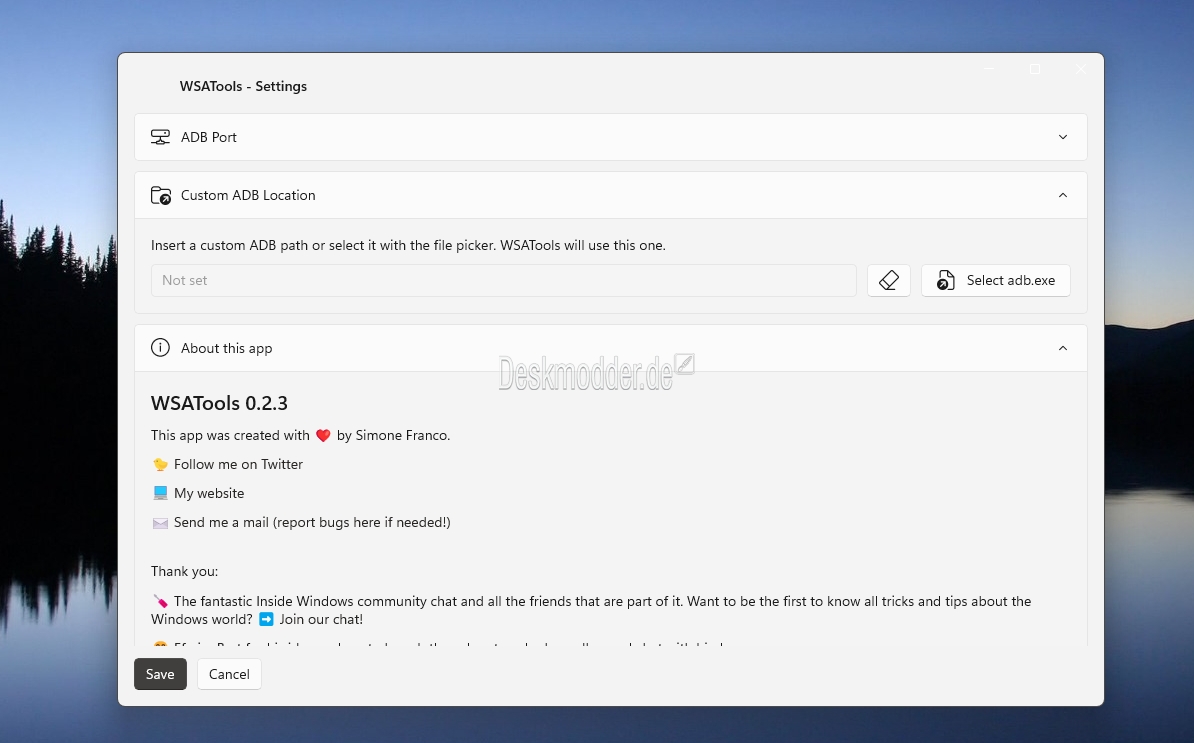Click the laptop emoji beside My website
Image resolution: width=1194 pixels, height=743 pixels.
[x=160, y=493]
